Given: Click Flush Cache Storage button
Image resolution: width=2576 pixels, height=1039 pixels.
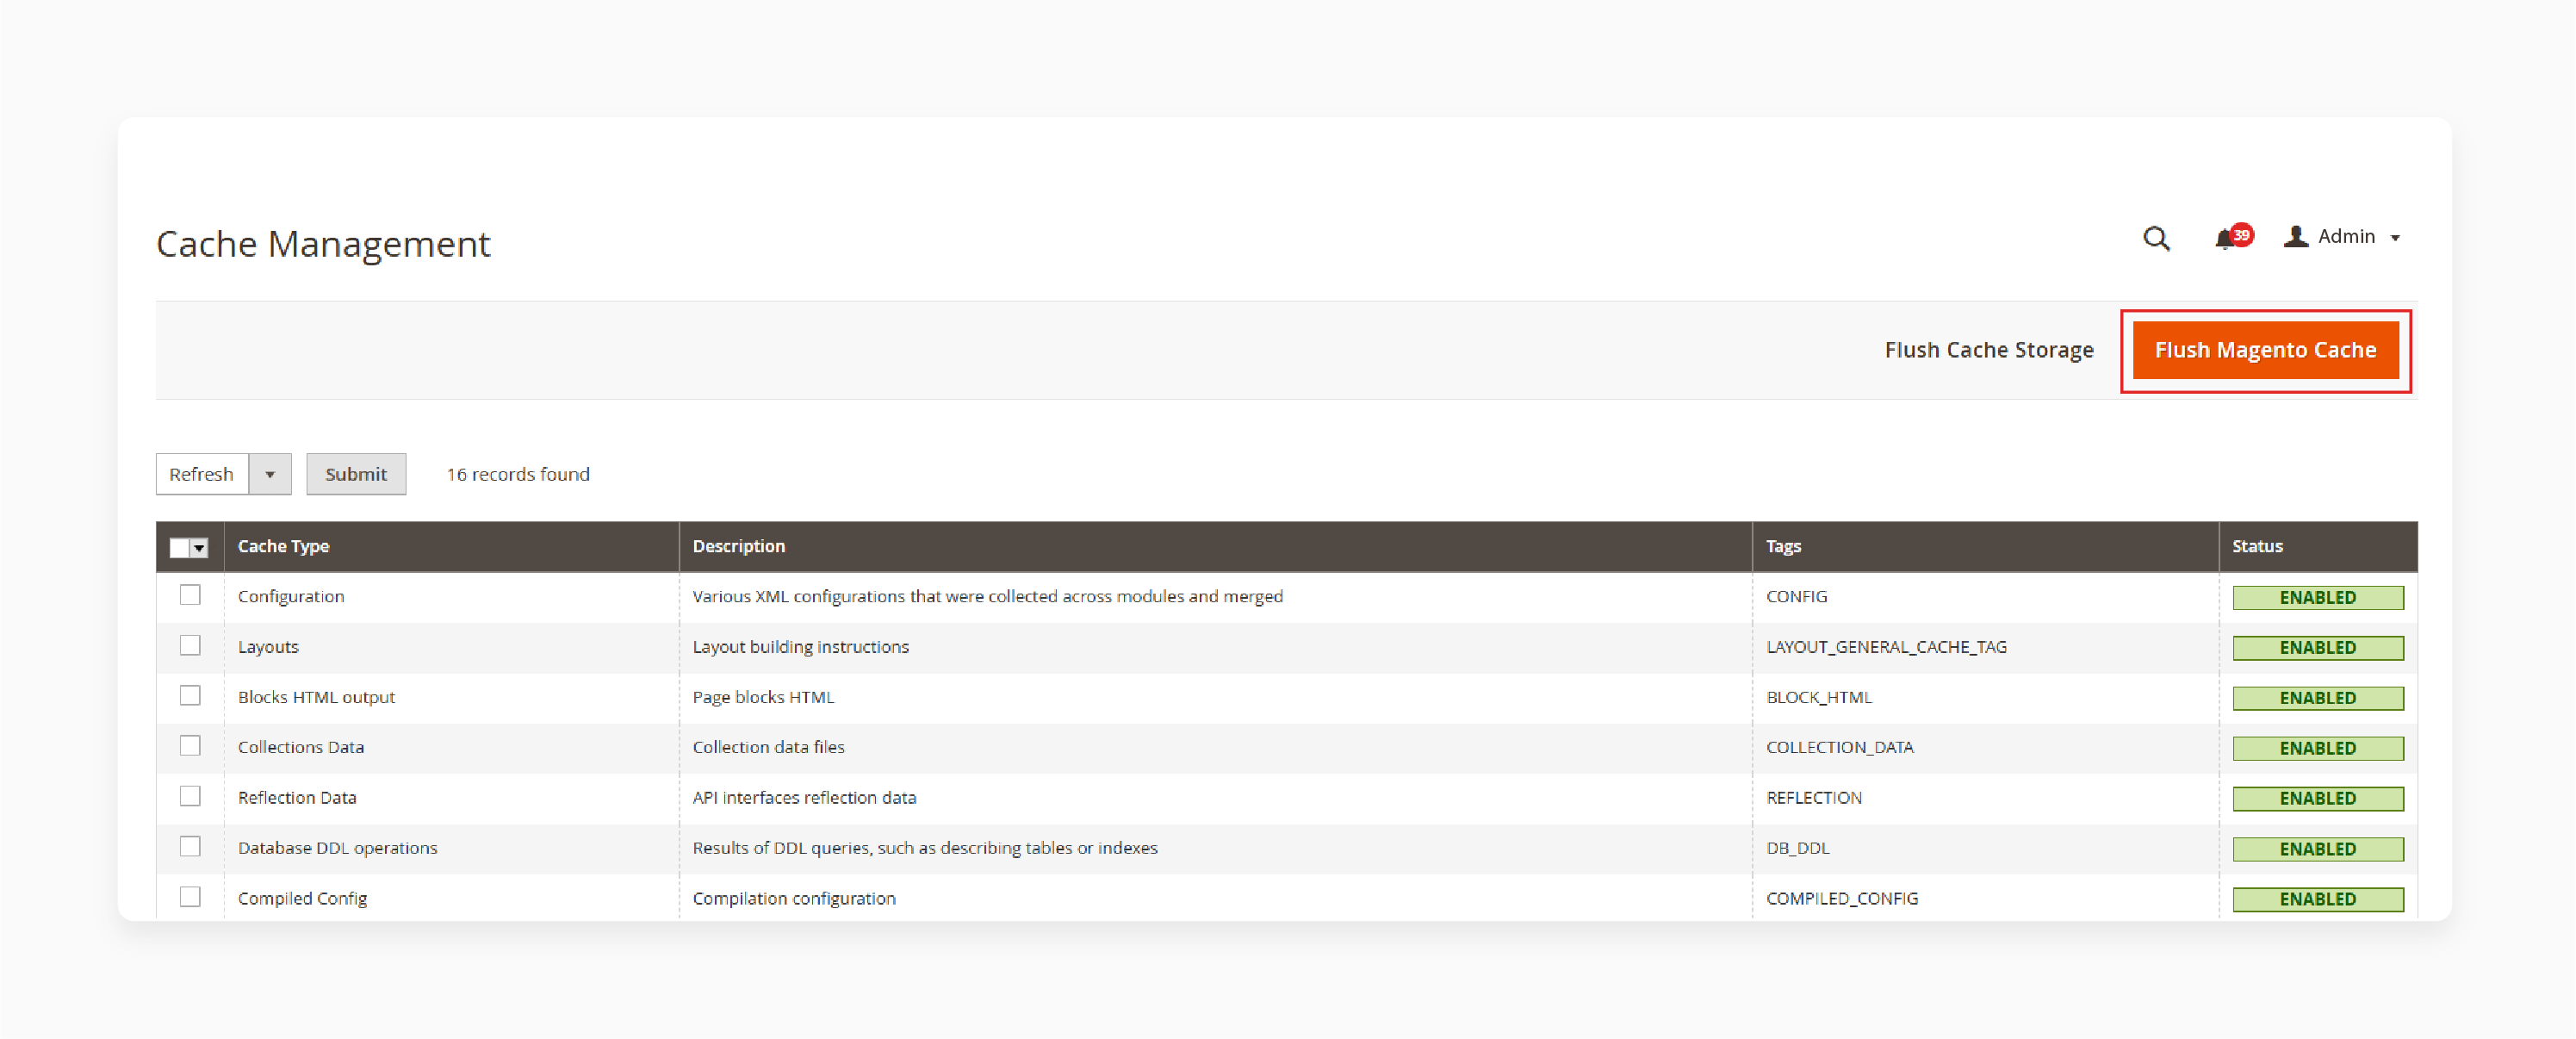Looking at the screenshot, I should click(x=1988, y=350).
